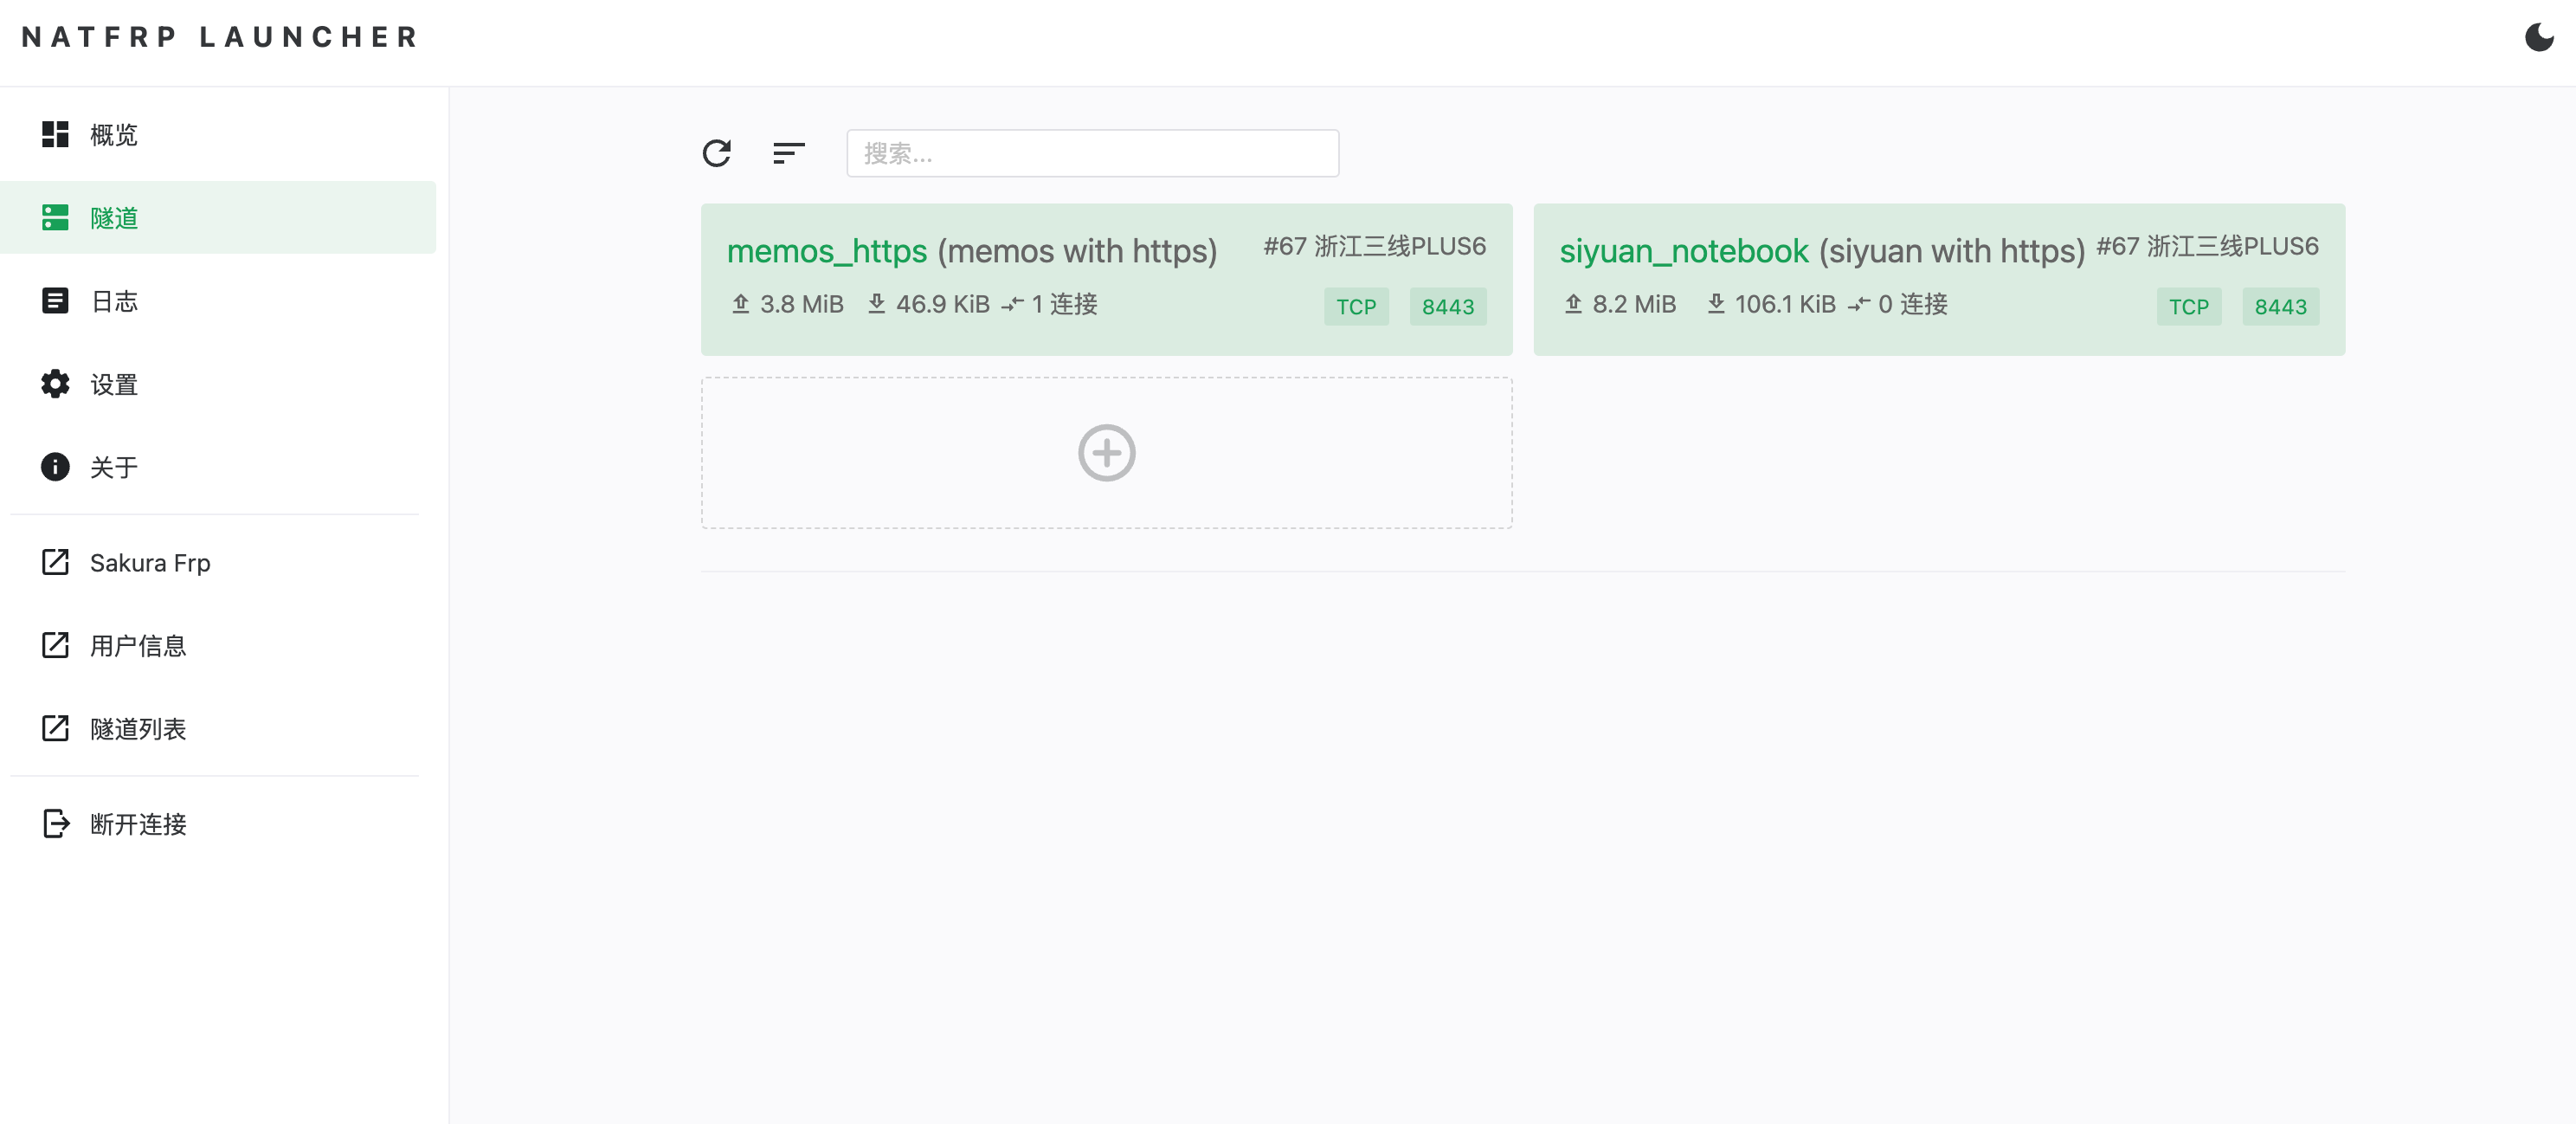Open the 用户信息 user info link
Image resolution: width=2576 pixels, height=1124 pixels.
(x=137, y=646)
